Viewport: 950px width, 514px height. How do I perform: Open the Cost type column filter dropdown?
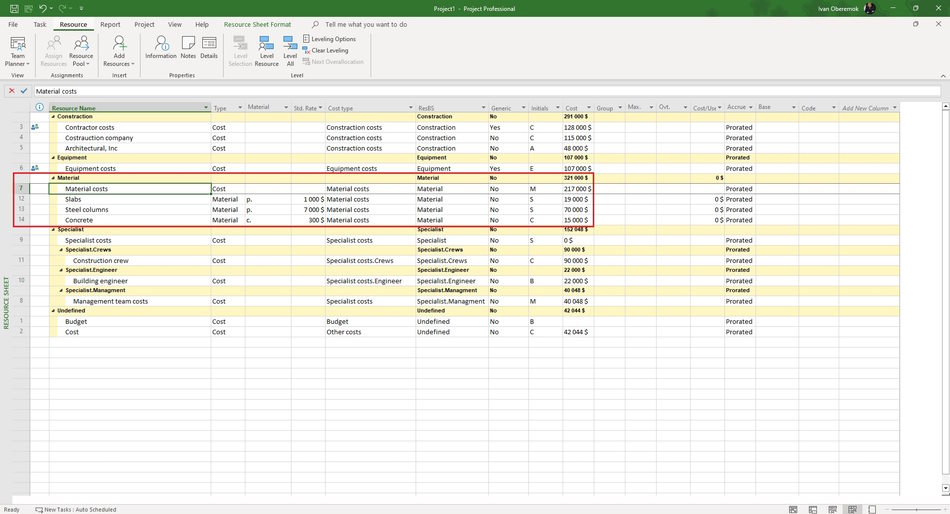point(411,108)
